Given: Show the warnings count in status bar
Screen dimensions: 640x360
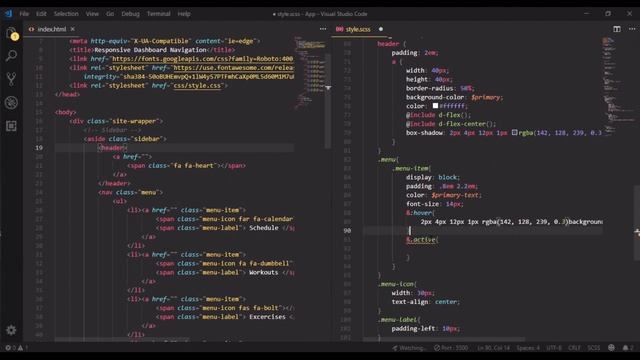Looking at the screenshot, I should (x=23, y=348).
